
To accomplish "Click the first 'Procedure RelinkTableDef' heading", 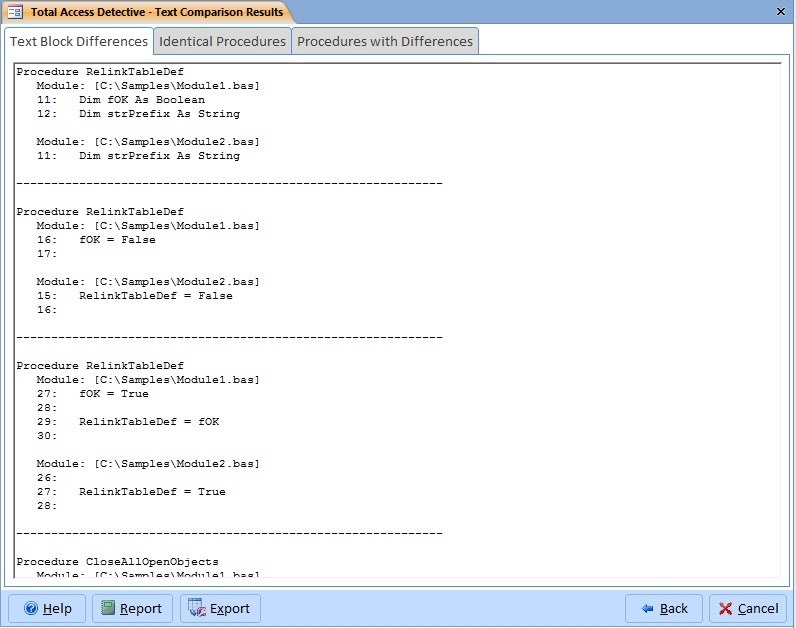I will pyautogui.click(x=100, y=72).
